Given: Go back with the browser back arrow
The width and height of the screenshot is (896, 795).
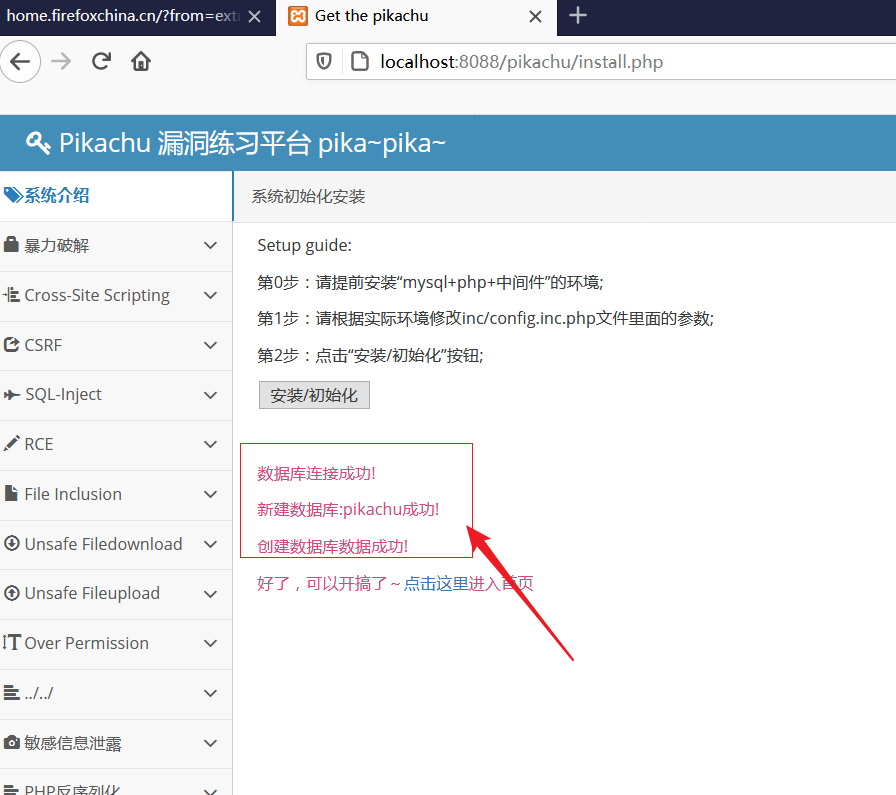Looking at the screenshot, I should [x=20, y=61].
